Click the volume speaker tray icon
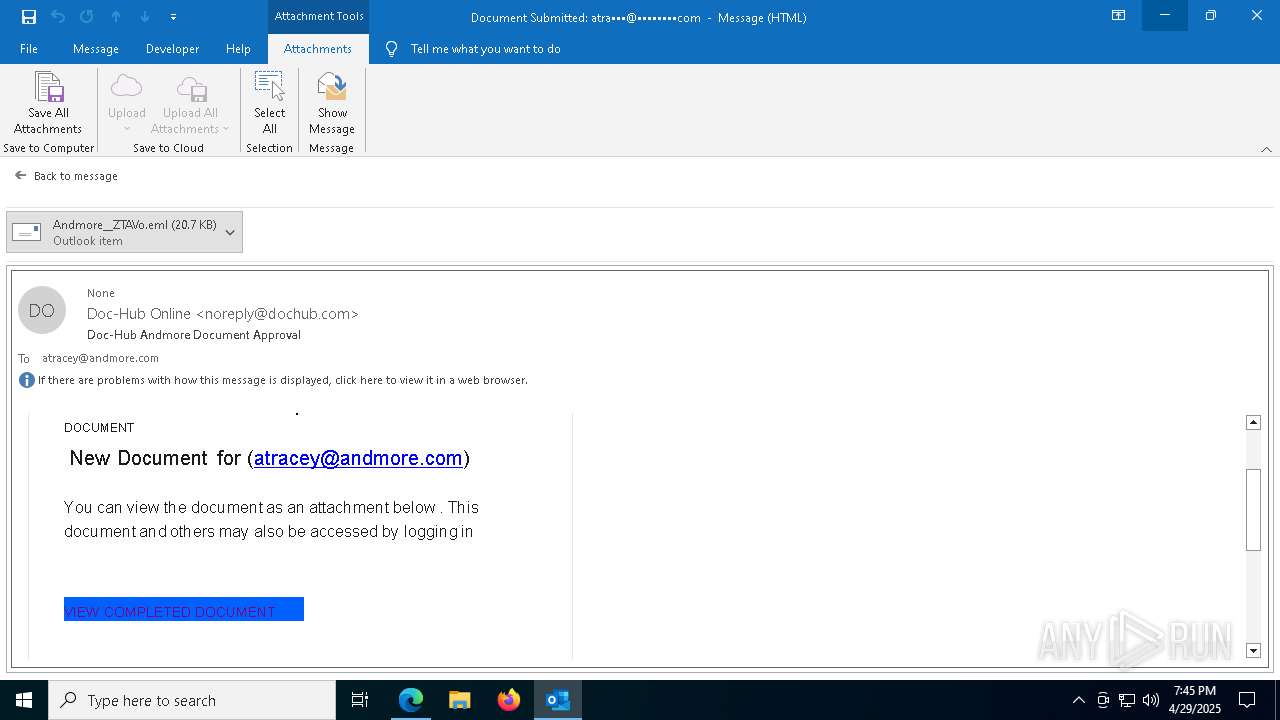The height and width of the screenshot is (720, 1280). coord(1151,700)
